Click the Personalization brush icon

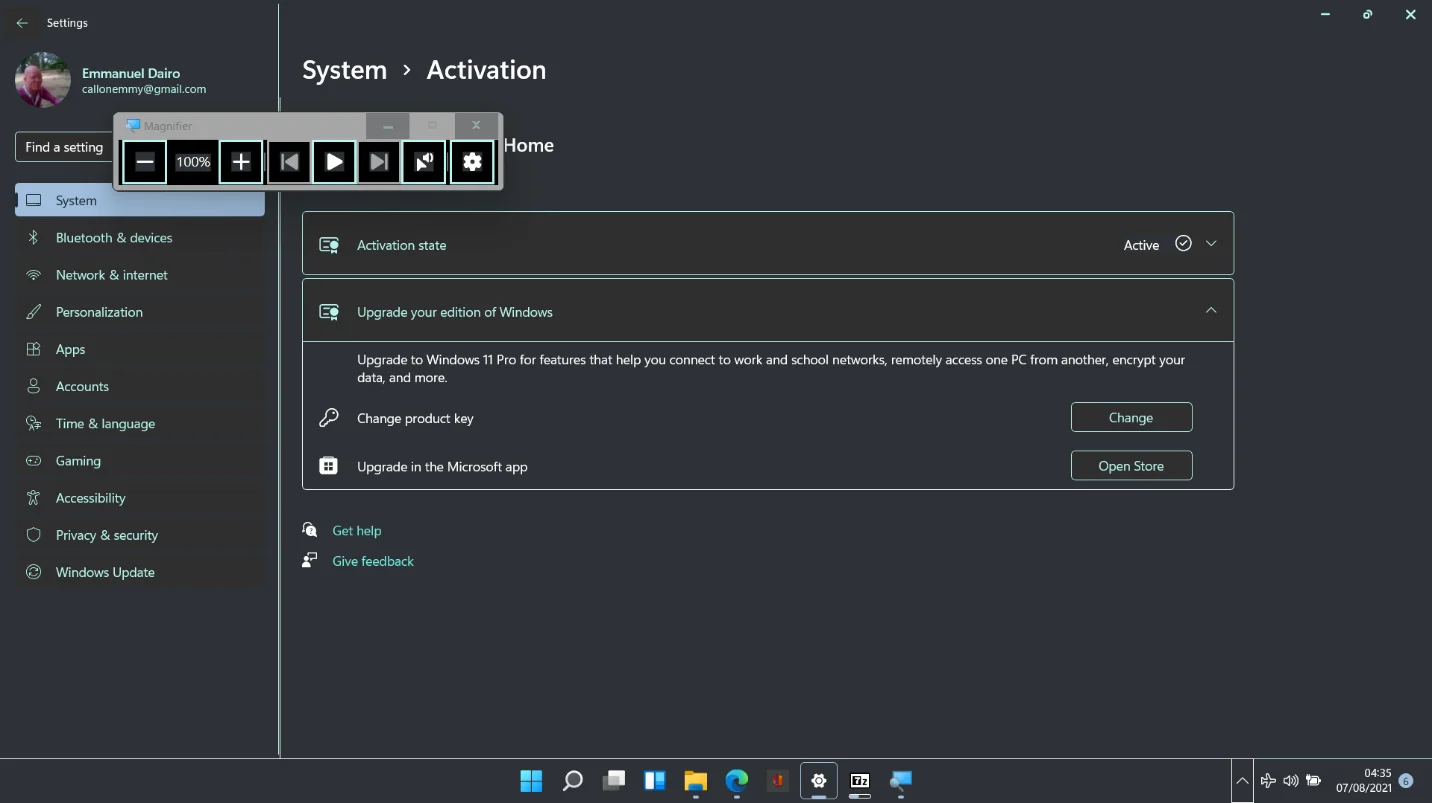click(x=33, y=312)
